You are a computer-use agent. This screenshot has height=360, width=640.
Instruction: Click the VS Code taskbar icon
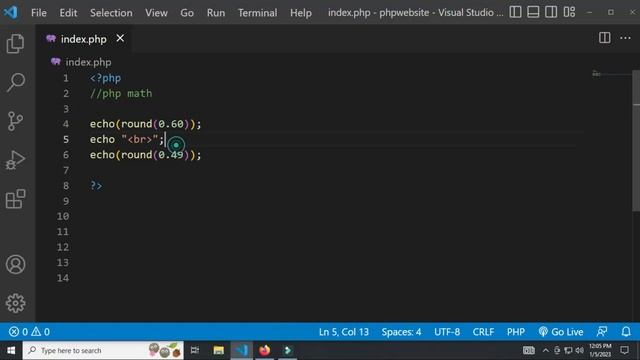(242, 351)
